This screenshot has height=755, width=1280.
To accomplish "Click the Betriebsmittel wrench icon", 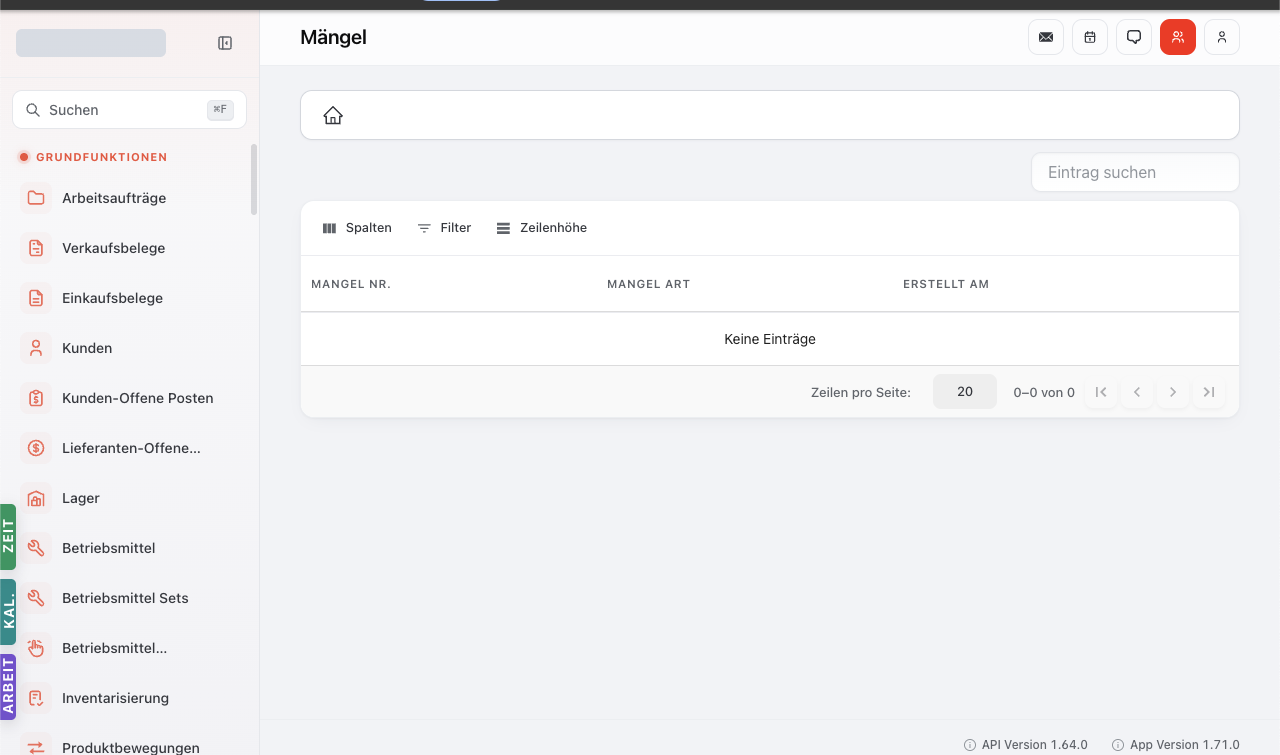I will pyautogui.click(x=36, y=548).
